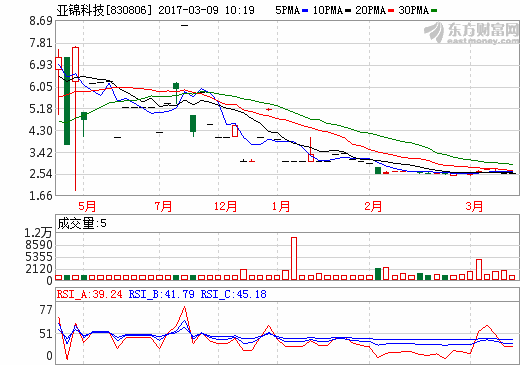
Task: Click the 5月 date axis label
Action: point(87,206)
